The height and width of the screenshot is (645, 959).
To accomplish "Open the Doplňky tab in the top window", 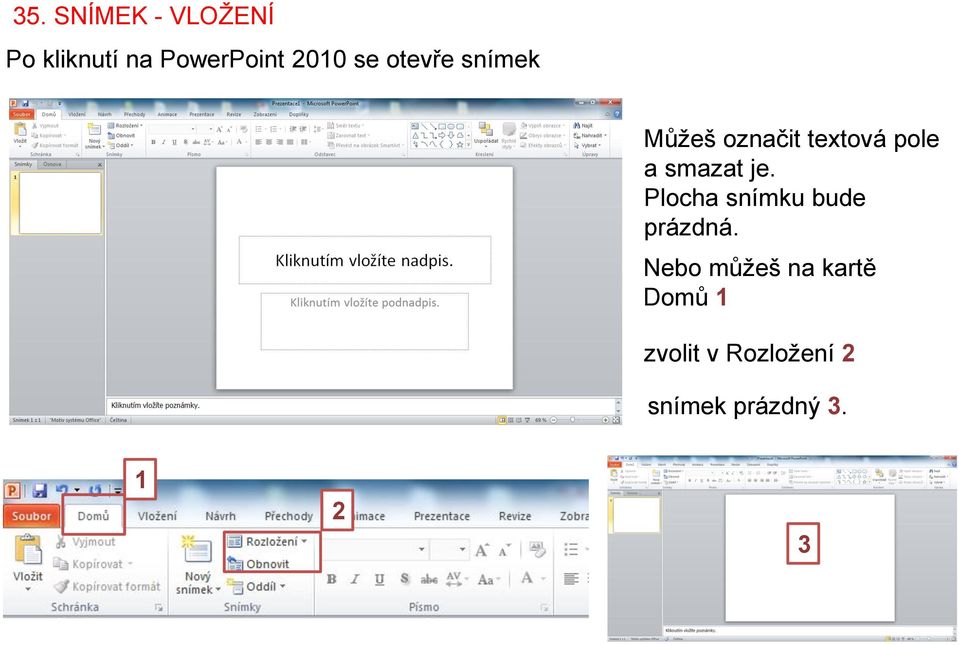I will coord(298,114).
